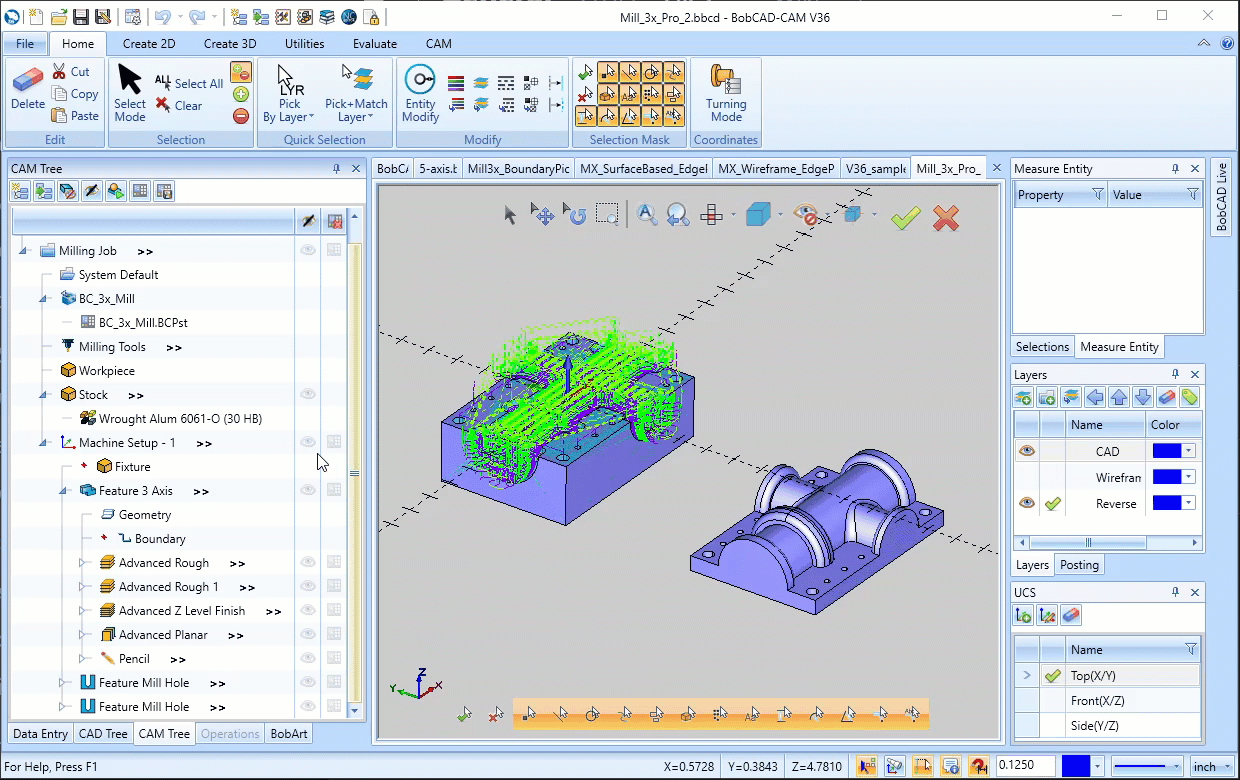This screenshot has width=1240, height=780.
Task: Expand the Advanced Z Level Finish node
Action: (x=83, y=611)
